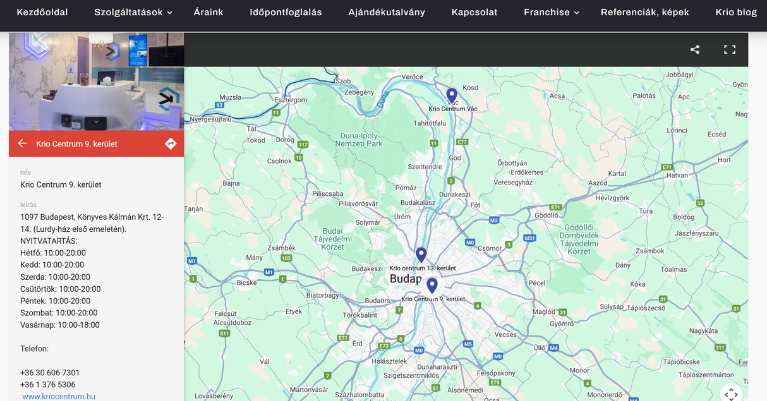Click phone number +36 30 606 7301
Image resolution: width=767 pixels, height=401 pixels.
pos(49,373)
